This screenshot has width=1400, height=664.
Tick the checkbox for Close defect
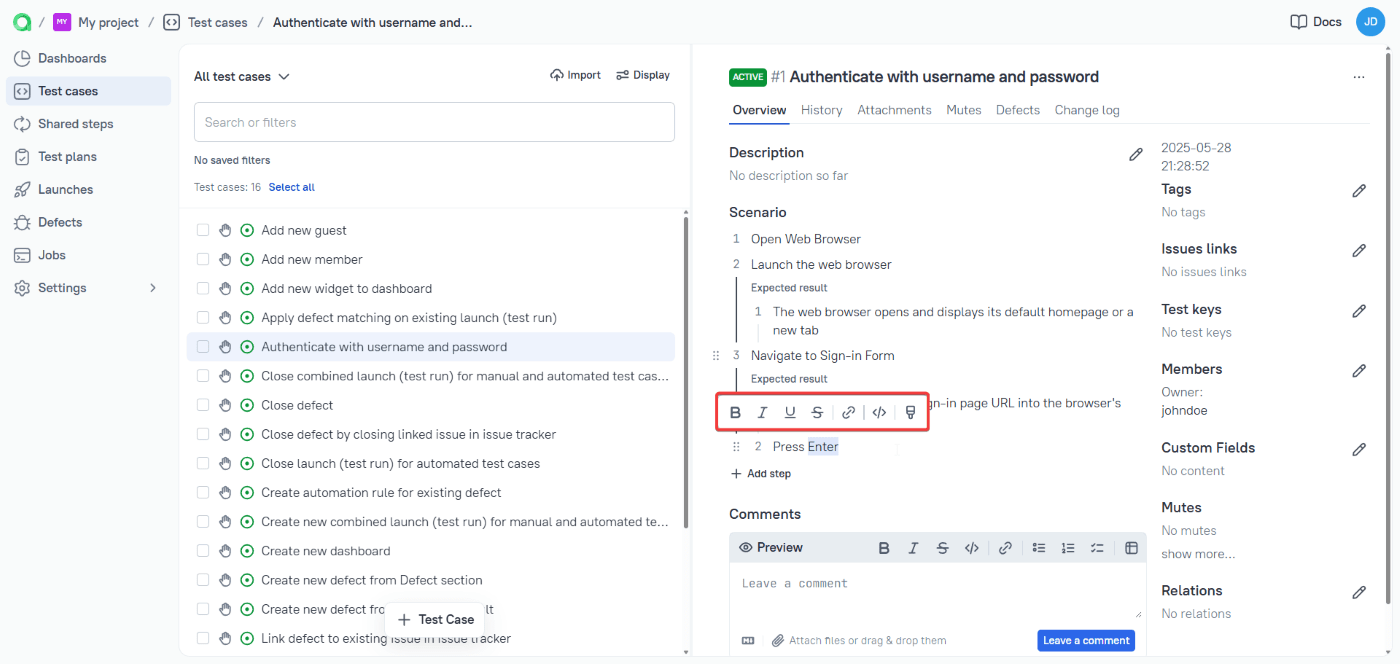point(203,404)
